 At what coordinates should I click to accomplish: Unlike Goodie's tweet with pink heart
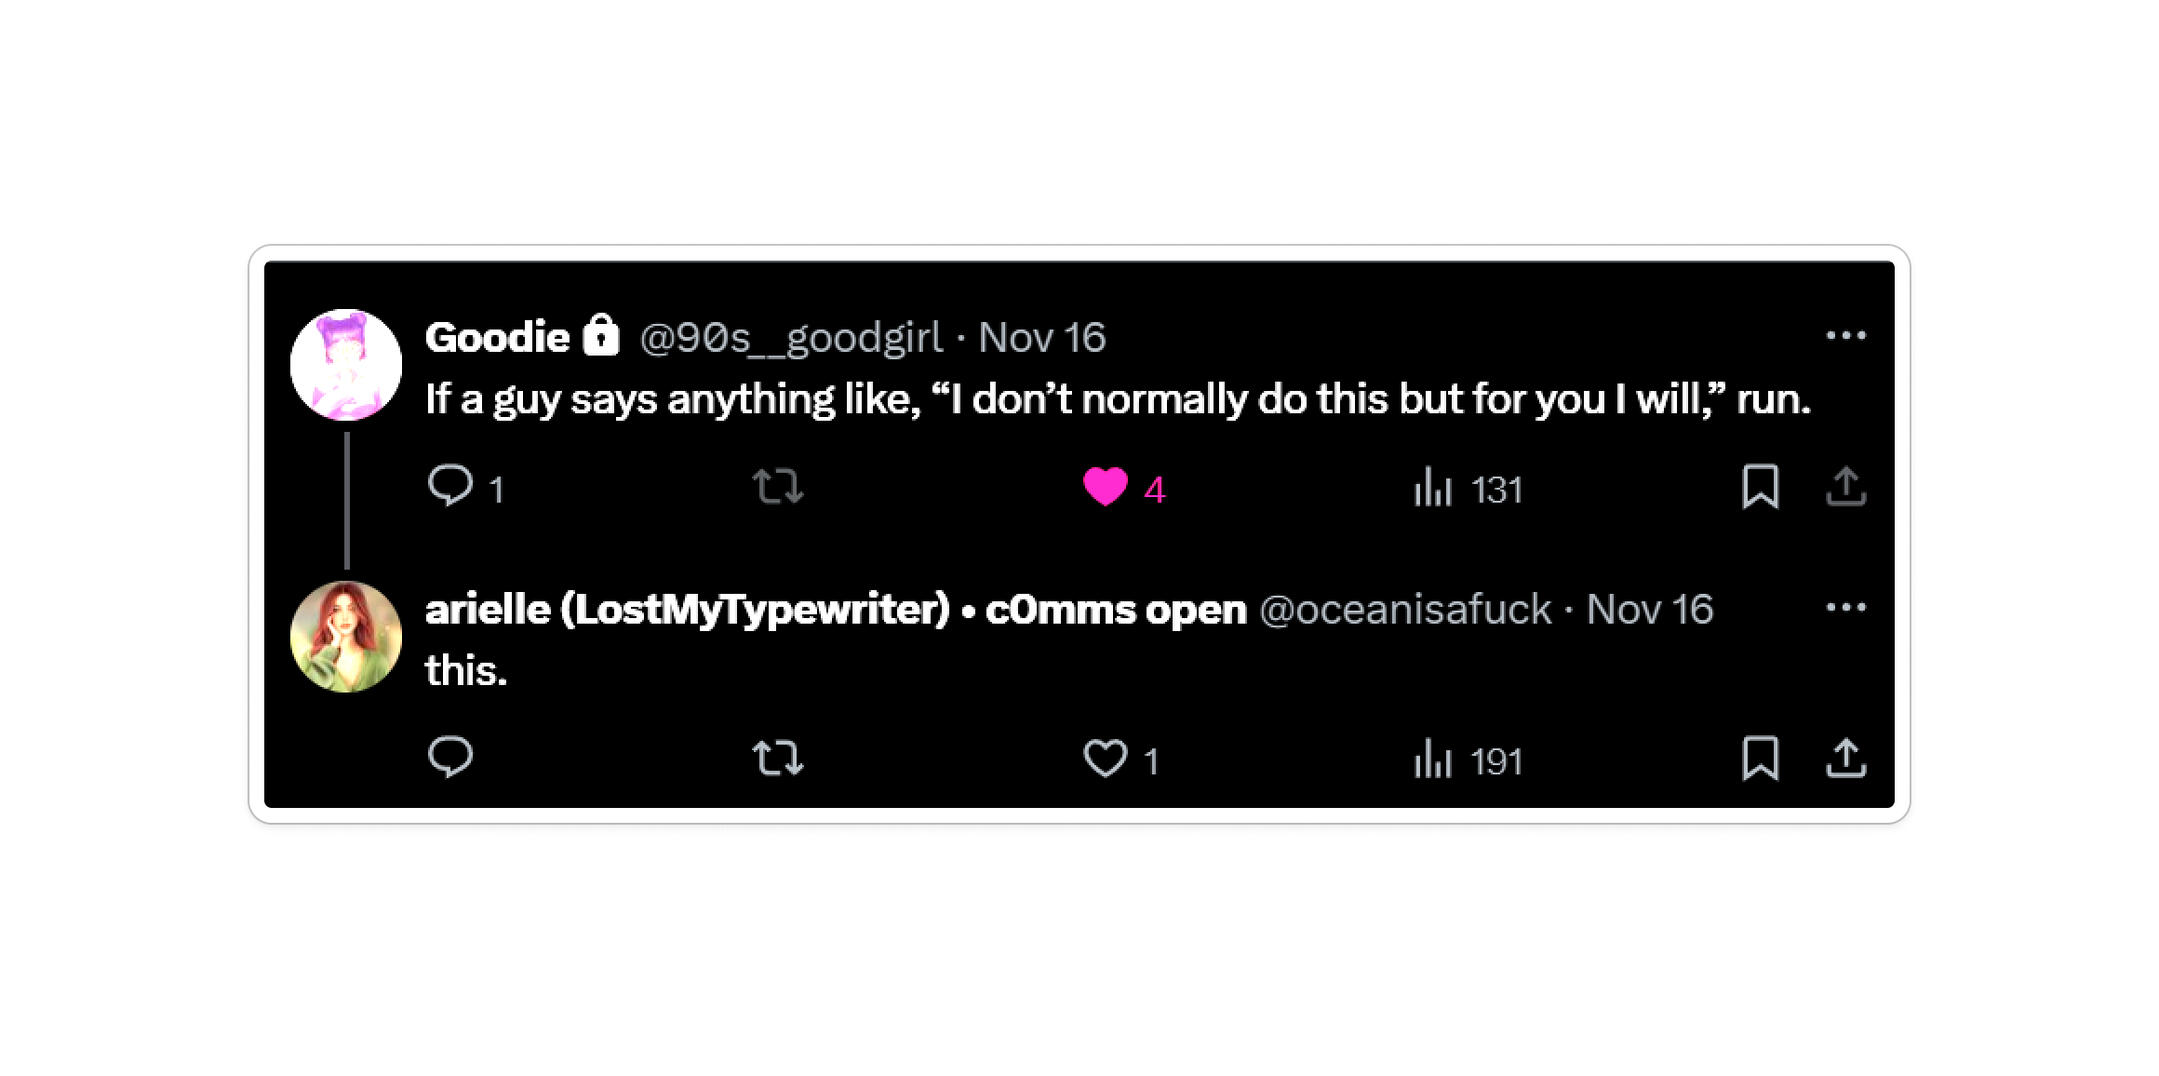point(1105,487)
